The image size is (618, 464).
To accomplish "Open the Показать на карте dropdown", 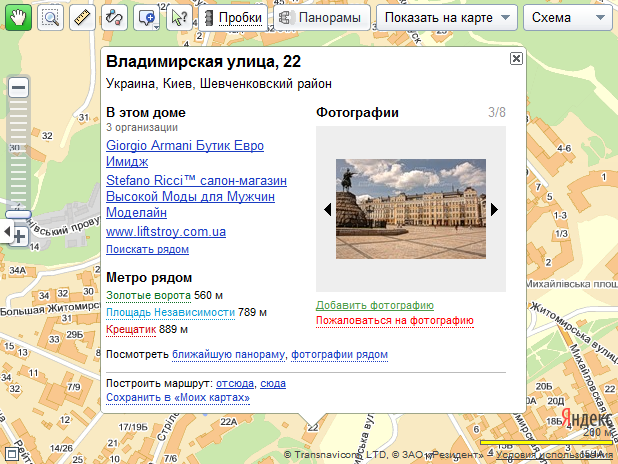I will (x=447, y=18).
